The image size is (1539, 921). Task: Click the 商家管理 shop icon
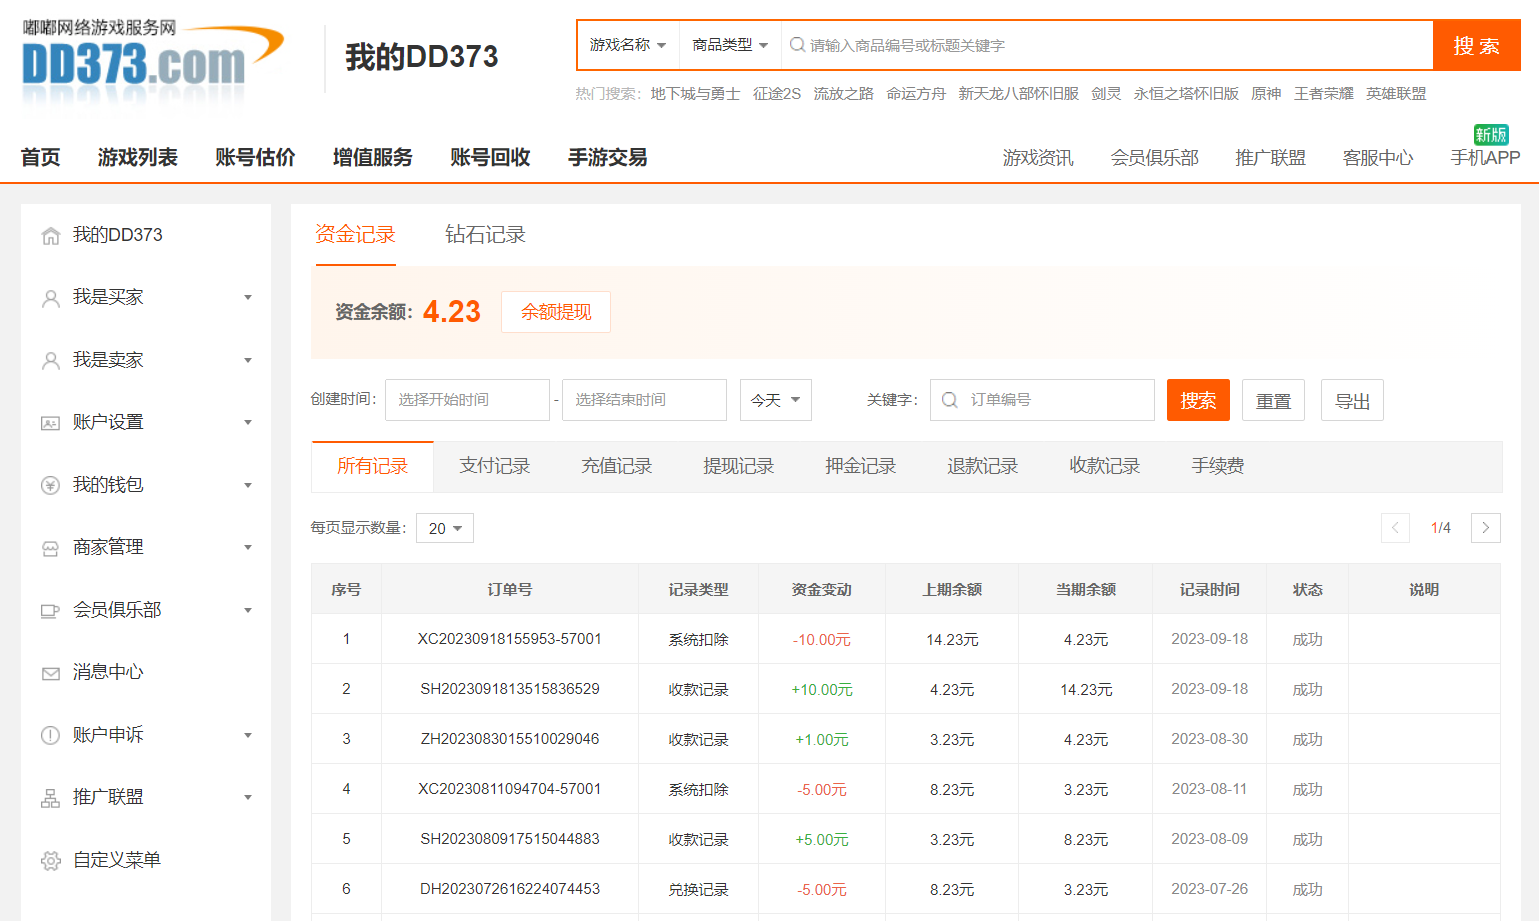coord(50,548)
